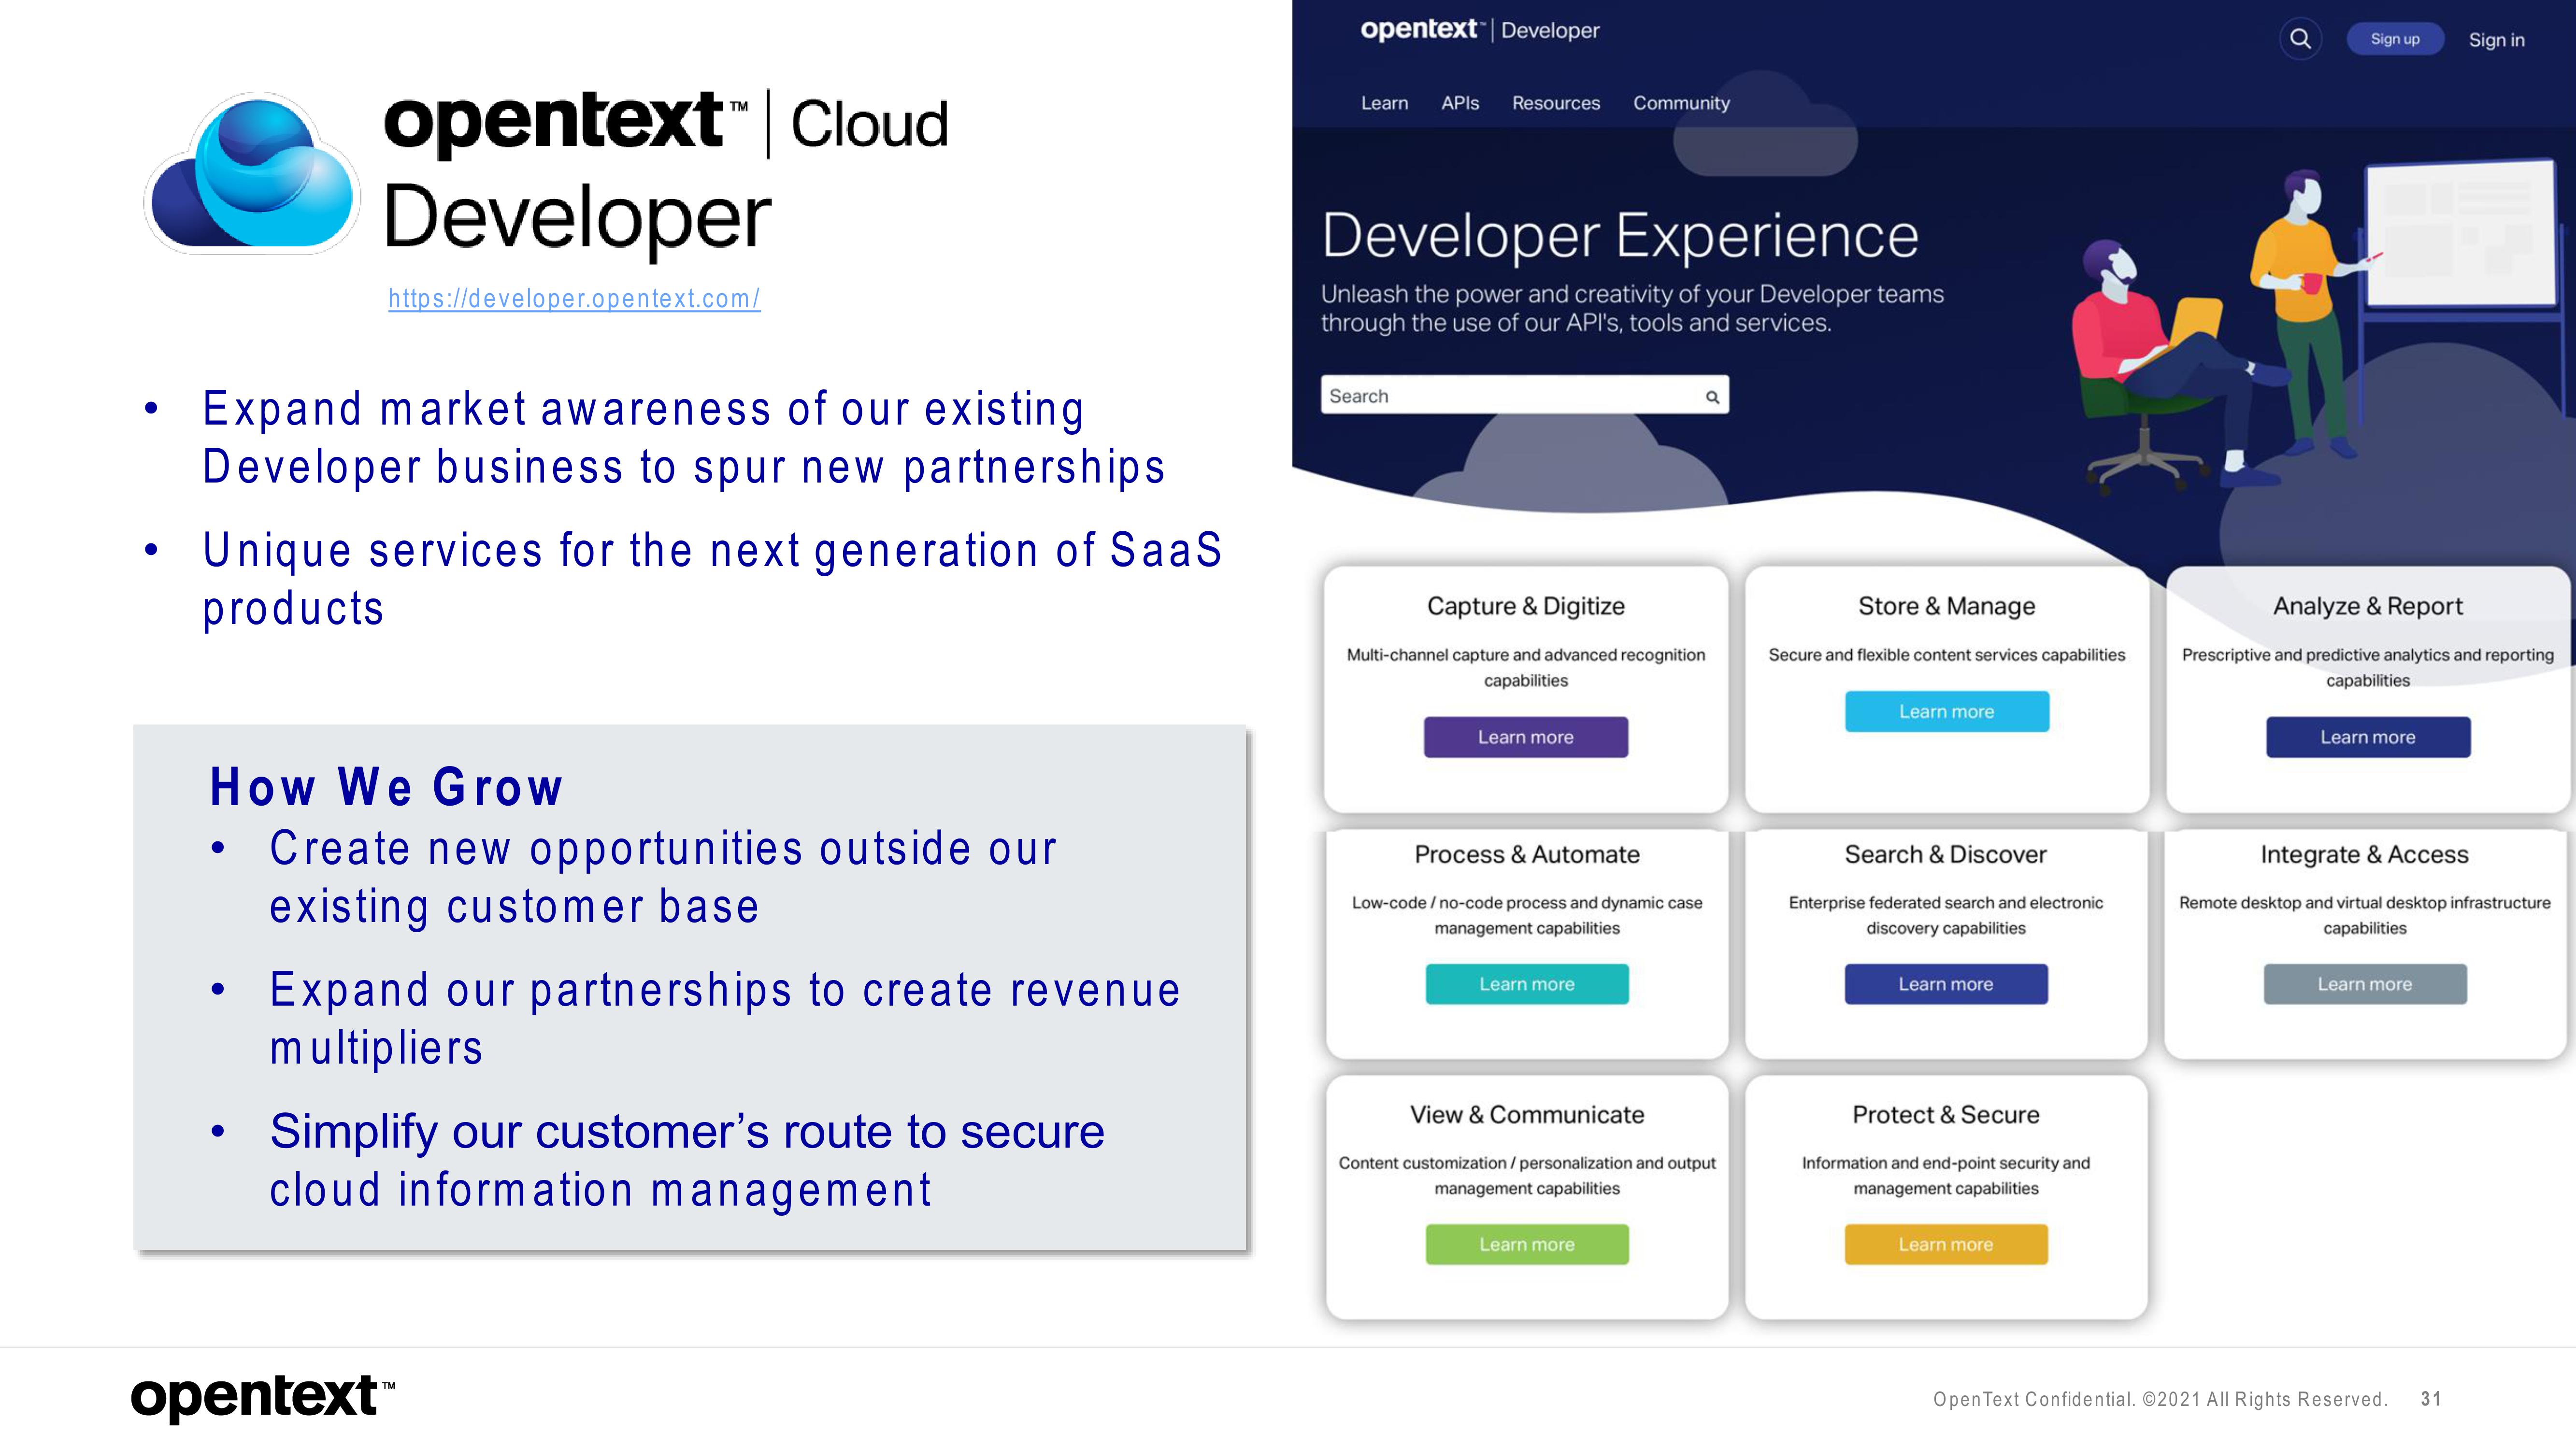
Task: Open the Resources menu
Action: pos(1555,103)
